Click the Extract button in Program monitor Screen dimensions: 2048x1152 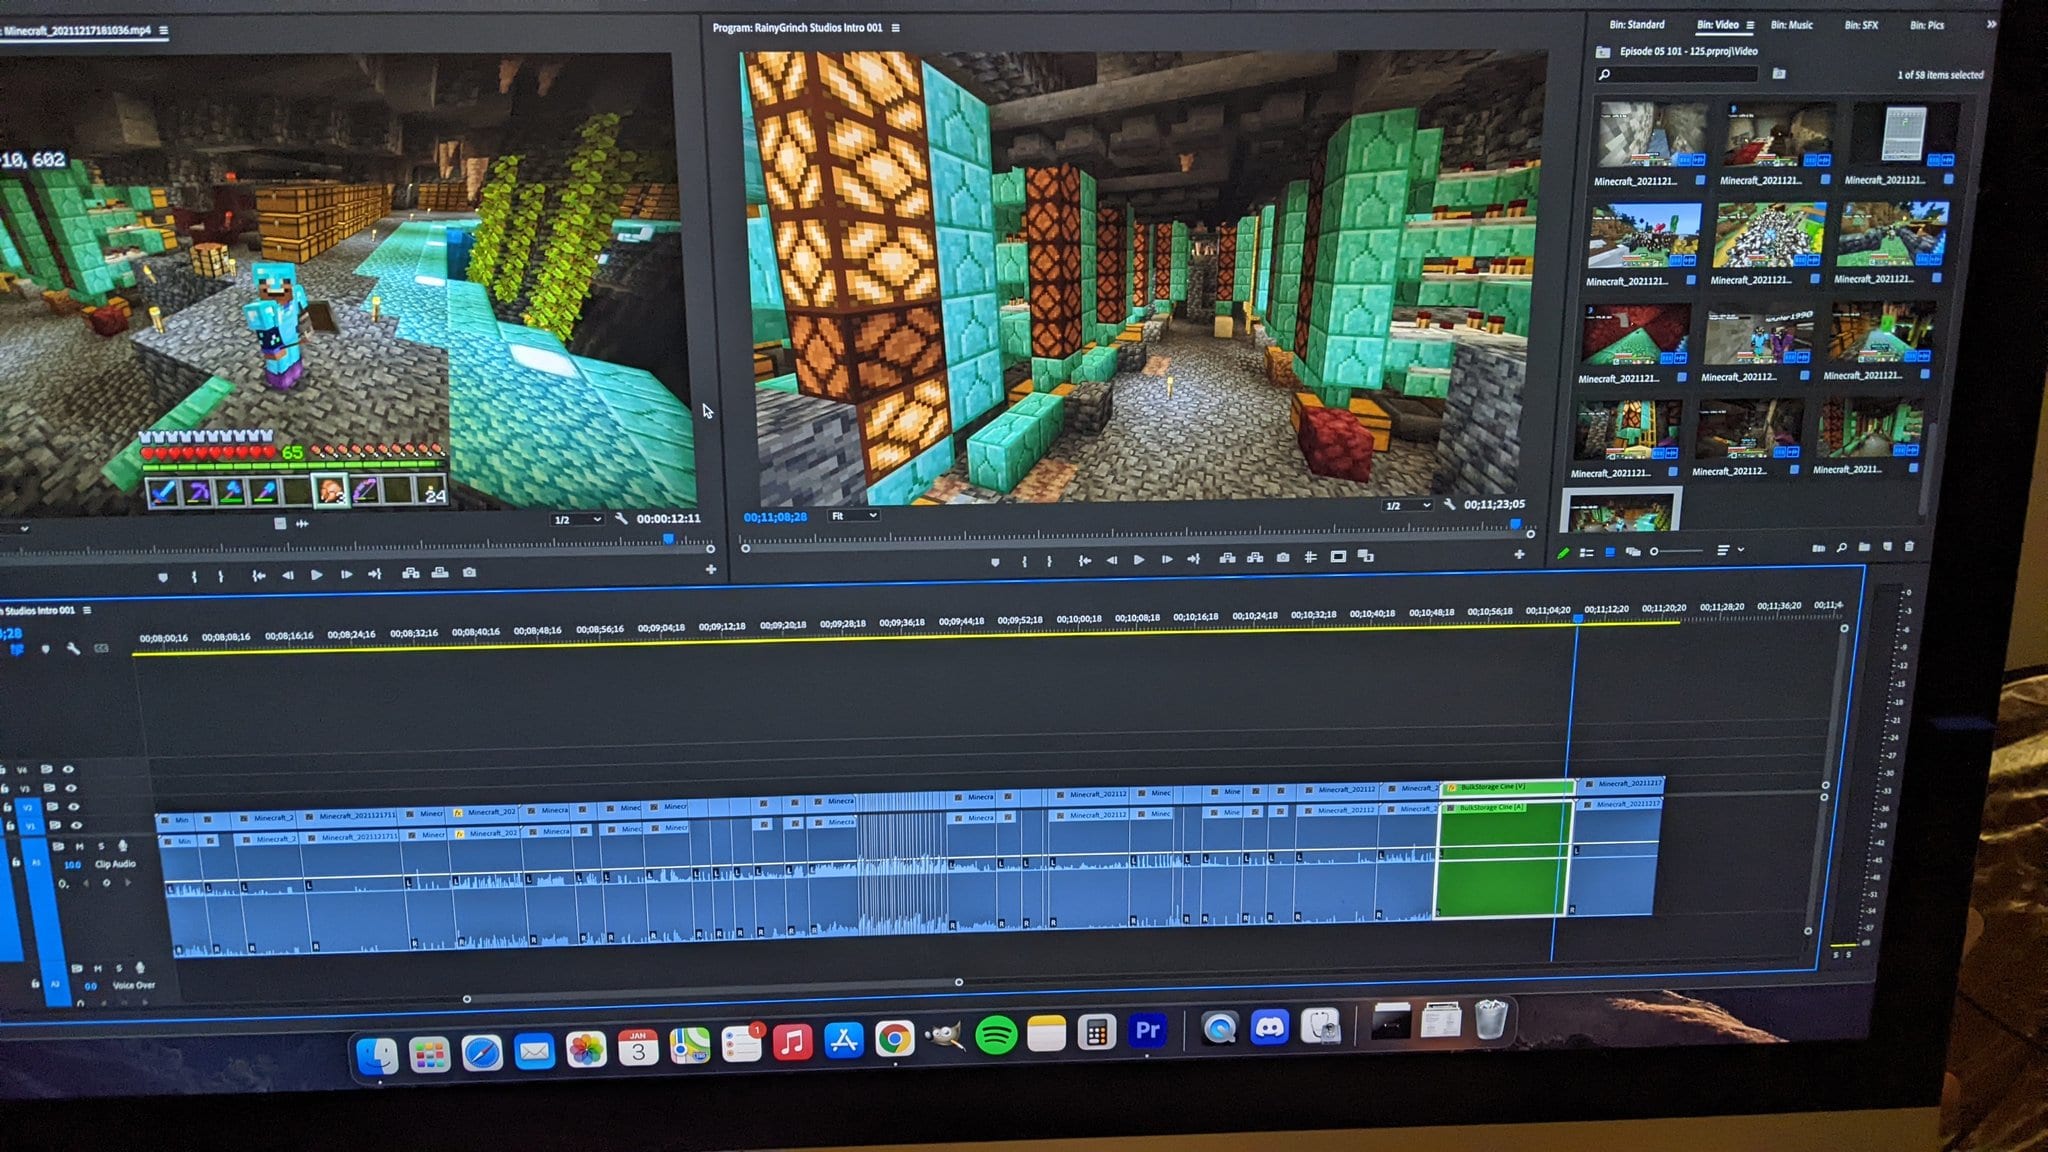pyautogui.click(x=1255, y=558)
